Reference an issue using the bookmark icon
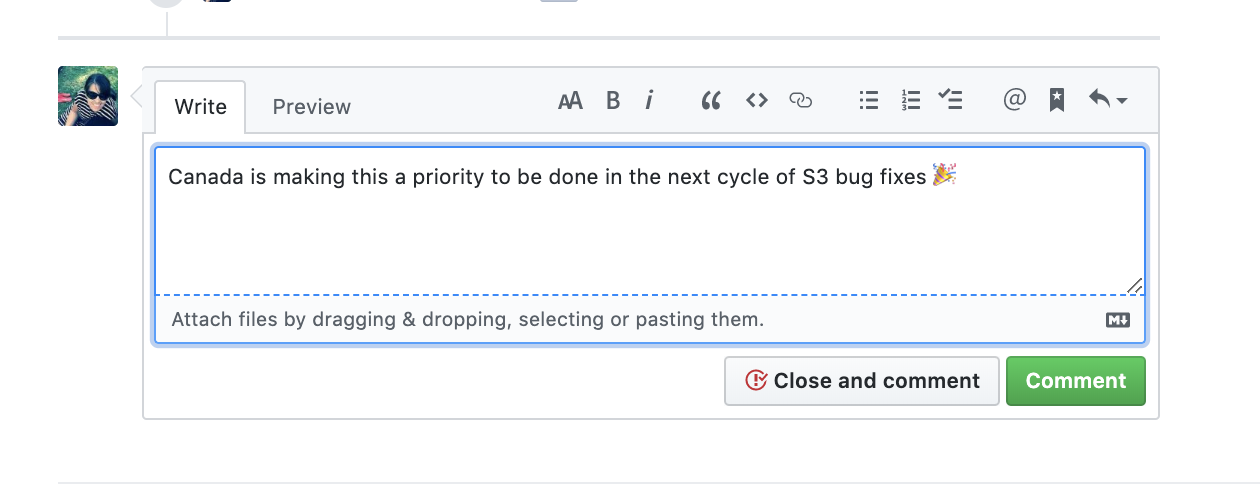The width and height of the screenshot is (1260, 486). (x=1057, y=100)
